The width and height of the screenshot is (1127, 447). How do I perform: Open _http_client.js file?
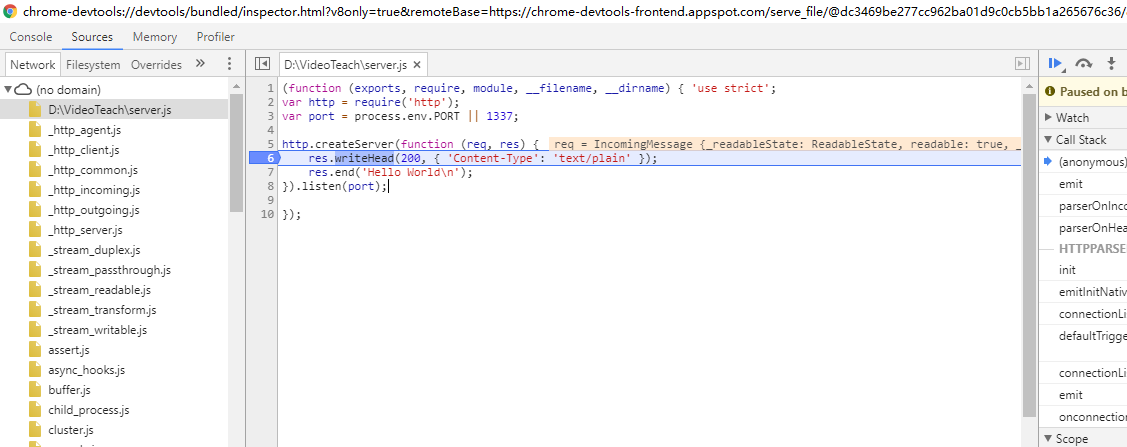[83, 150]
